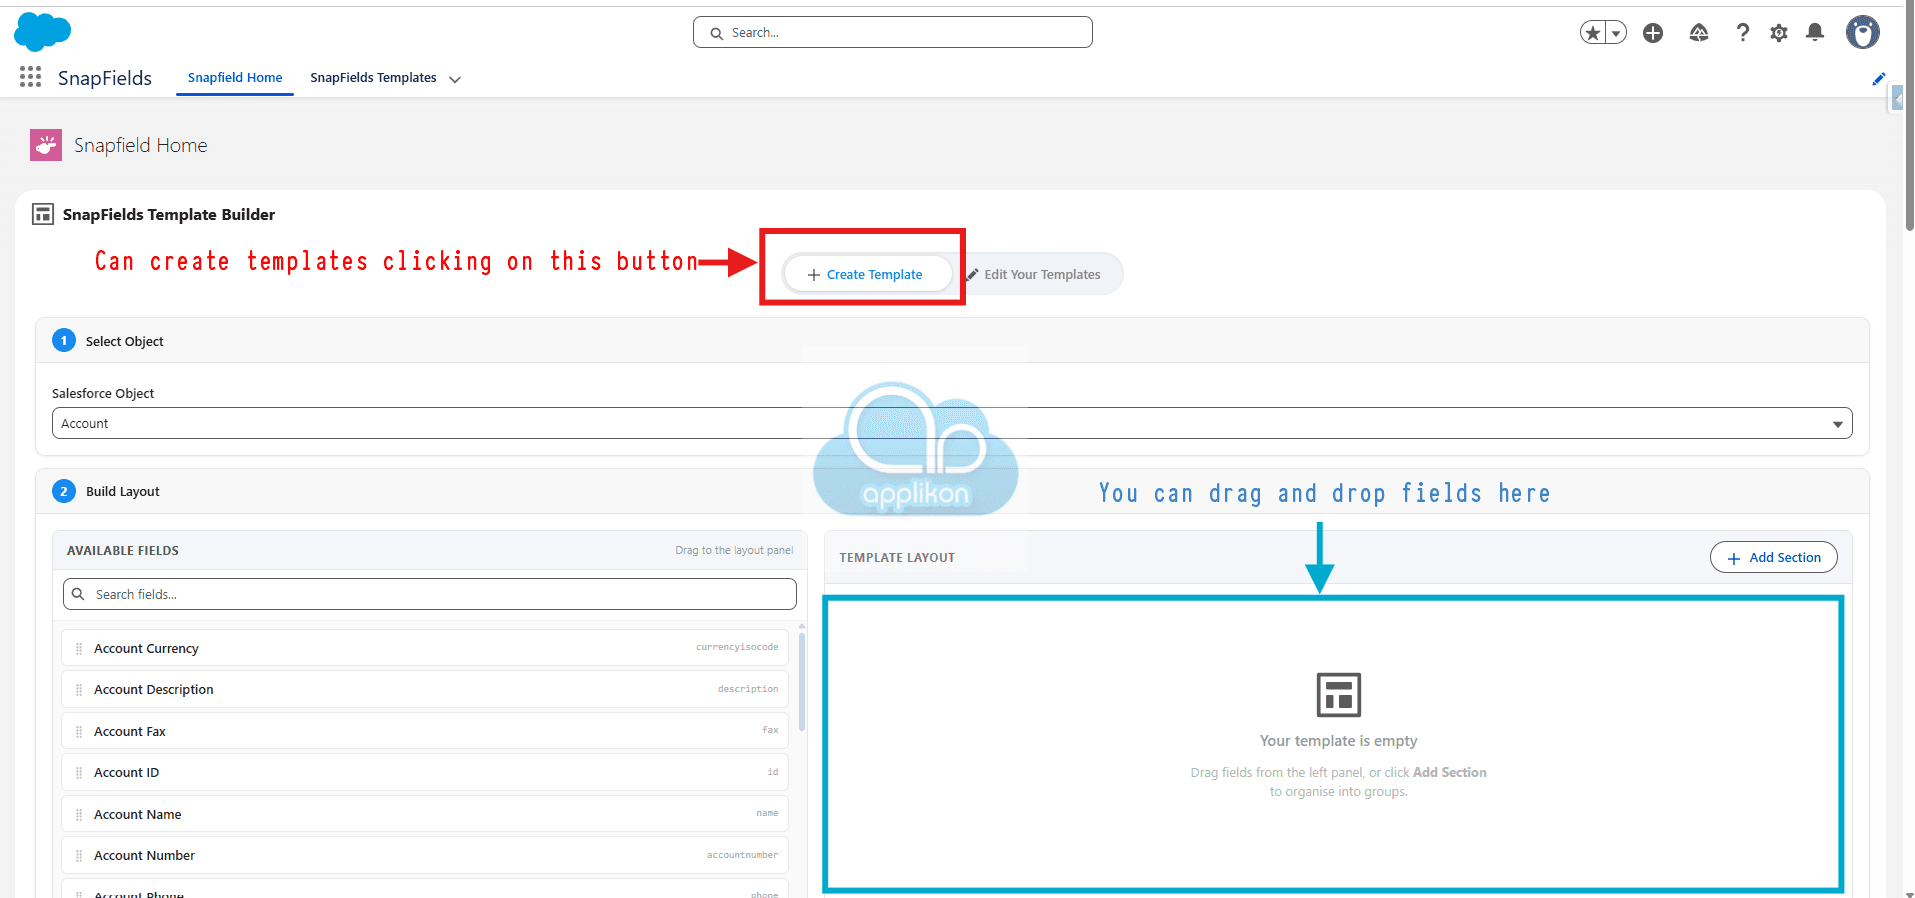1915x898 pixels.
Task: Click the available fields list scrollbar
Action: [x=802, y=680]
